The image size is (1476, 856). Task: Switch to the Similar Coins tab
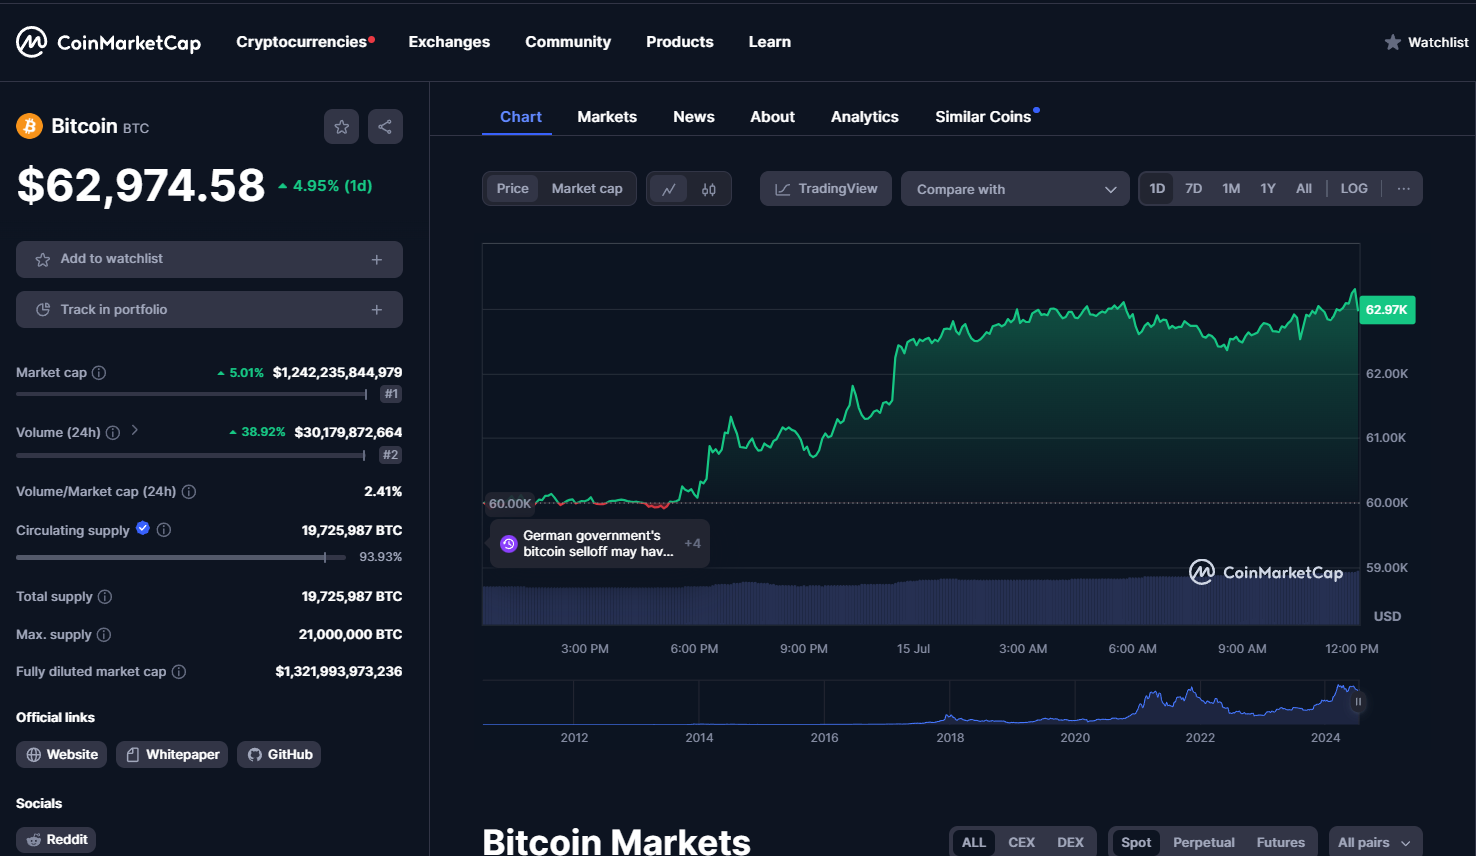point(983,117)
